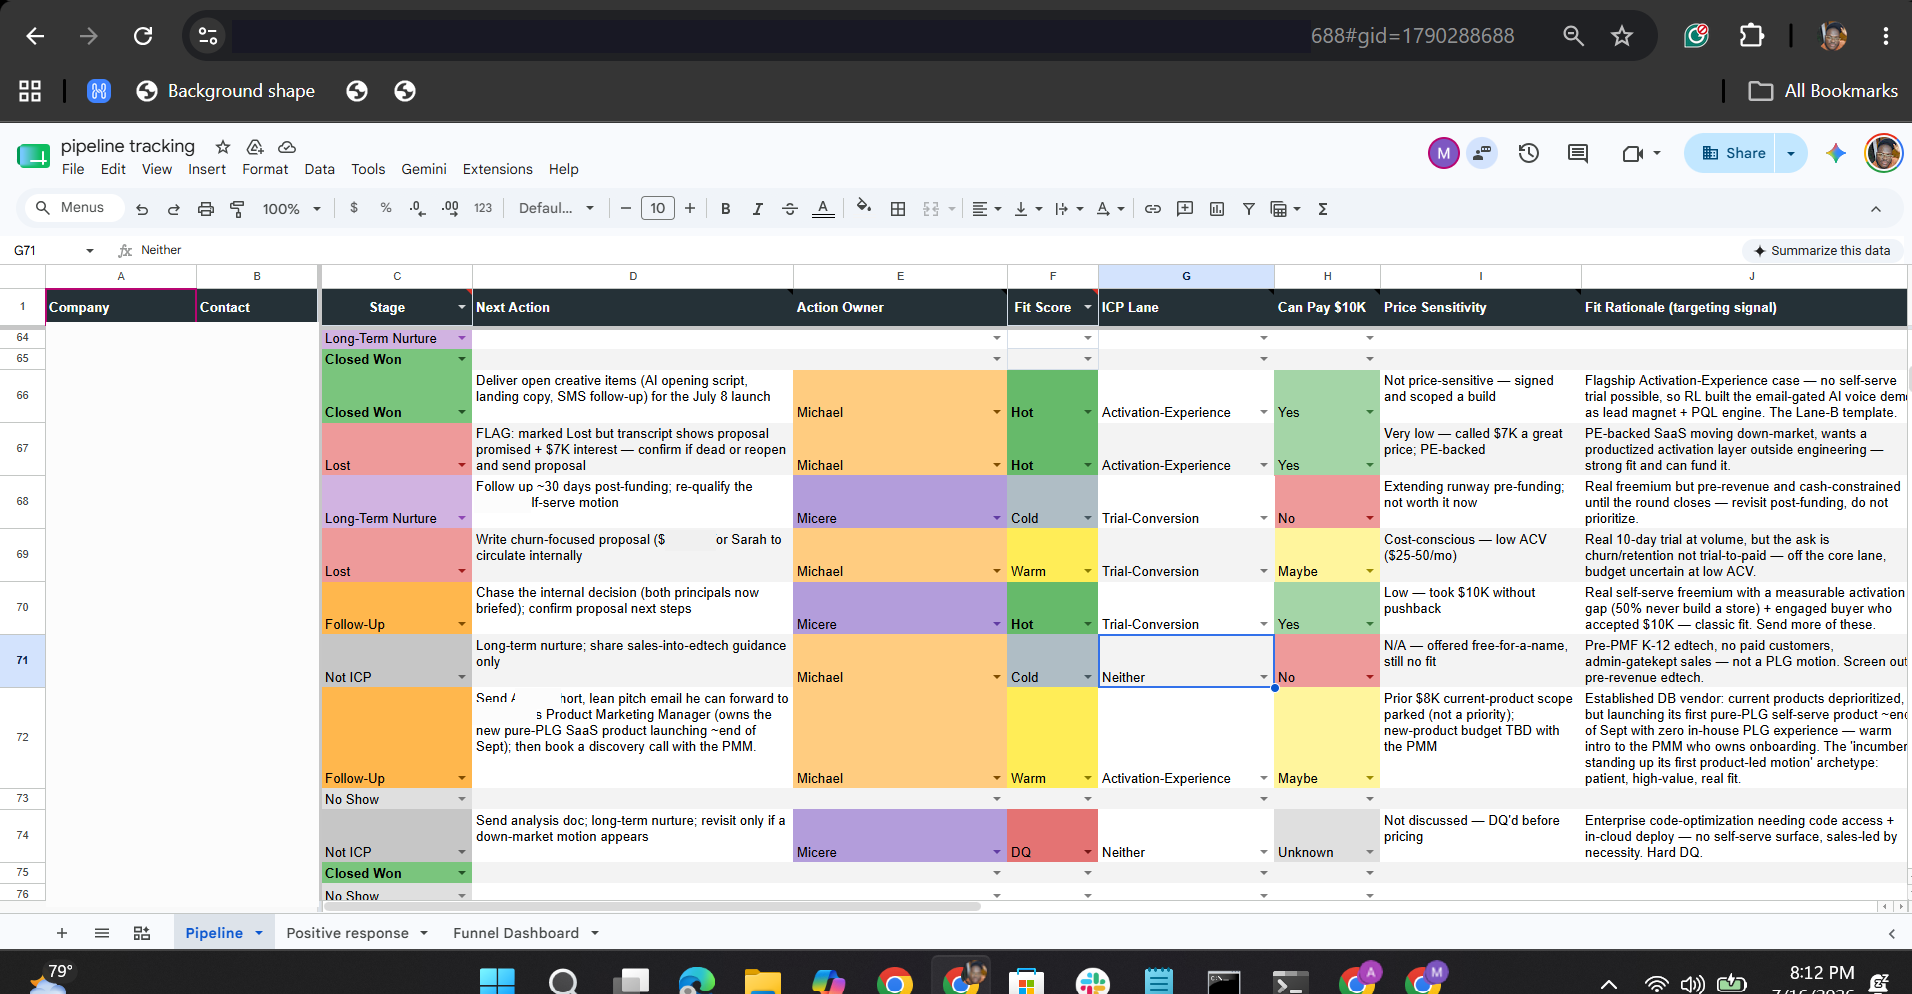Click the Gemini sparkle icon
The width and height of the screenshot is (1912, 994).
point(1835,153)
